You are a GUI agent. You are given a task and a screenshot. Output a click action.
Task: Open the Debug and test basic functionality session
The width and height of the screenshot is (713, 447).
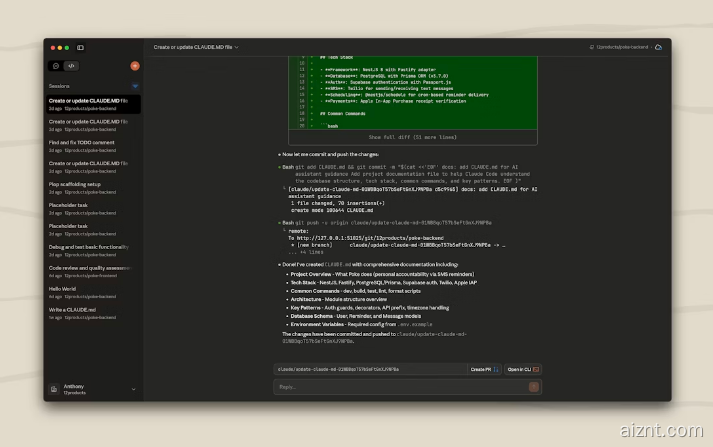point(89,246)
